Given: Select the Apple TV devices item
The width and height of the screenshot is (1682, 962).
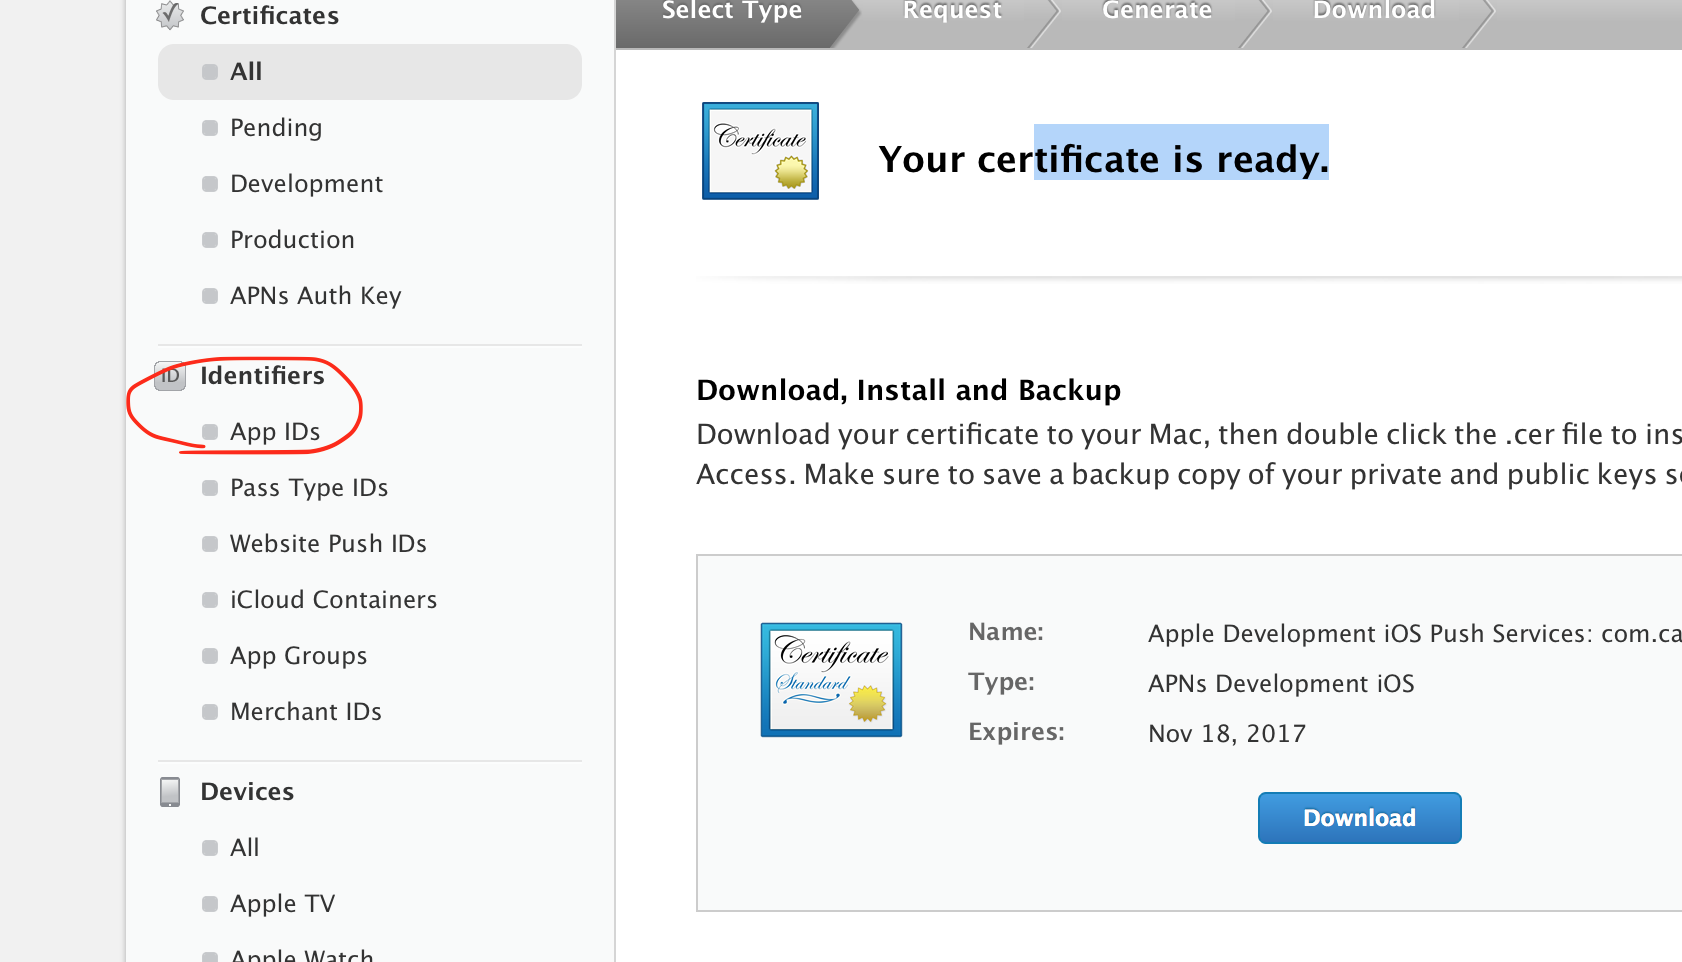Looking at the screenshot, I should coord(282,904).
